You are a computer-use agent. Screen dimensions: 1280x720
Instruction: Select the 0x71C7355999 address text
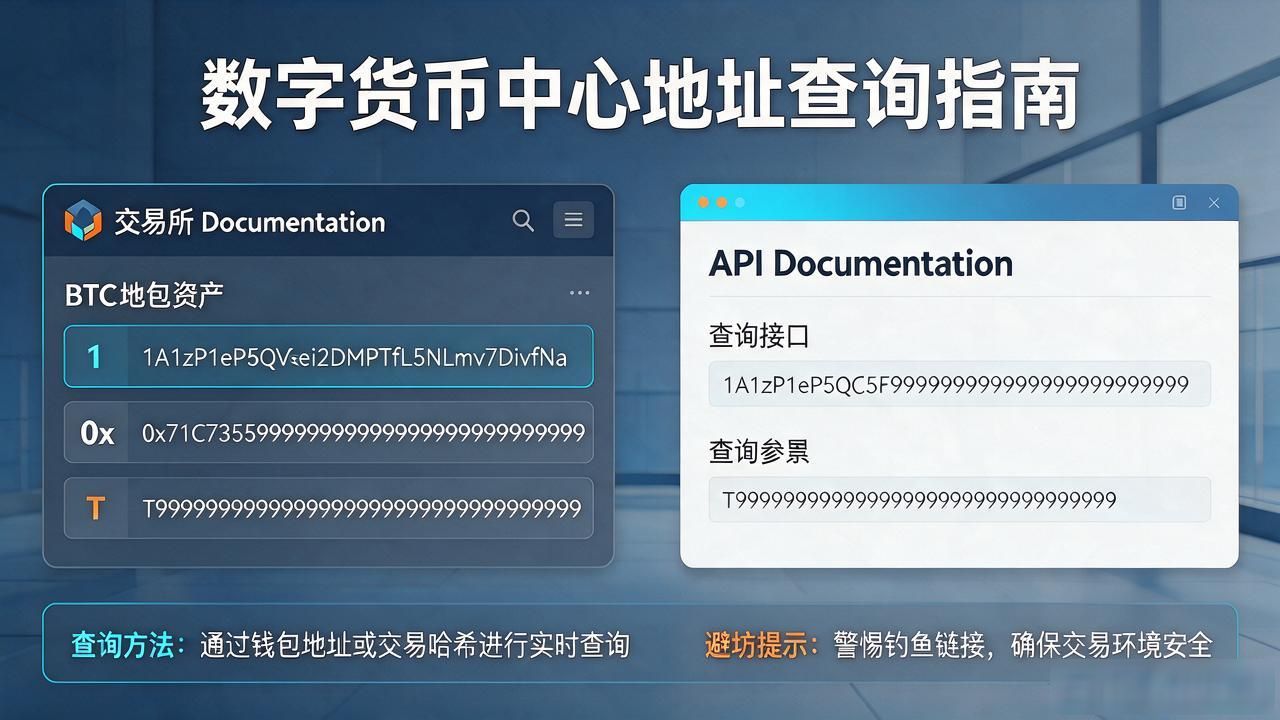click(363, 433)
